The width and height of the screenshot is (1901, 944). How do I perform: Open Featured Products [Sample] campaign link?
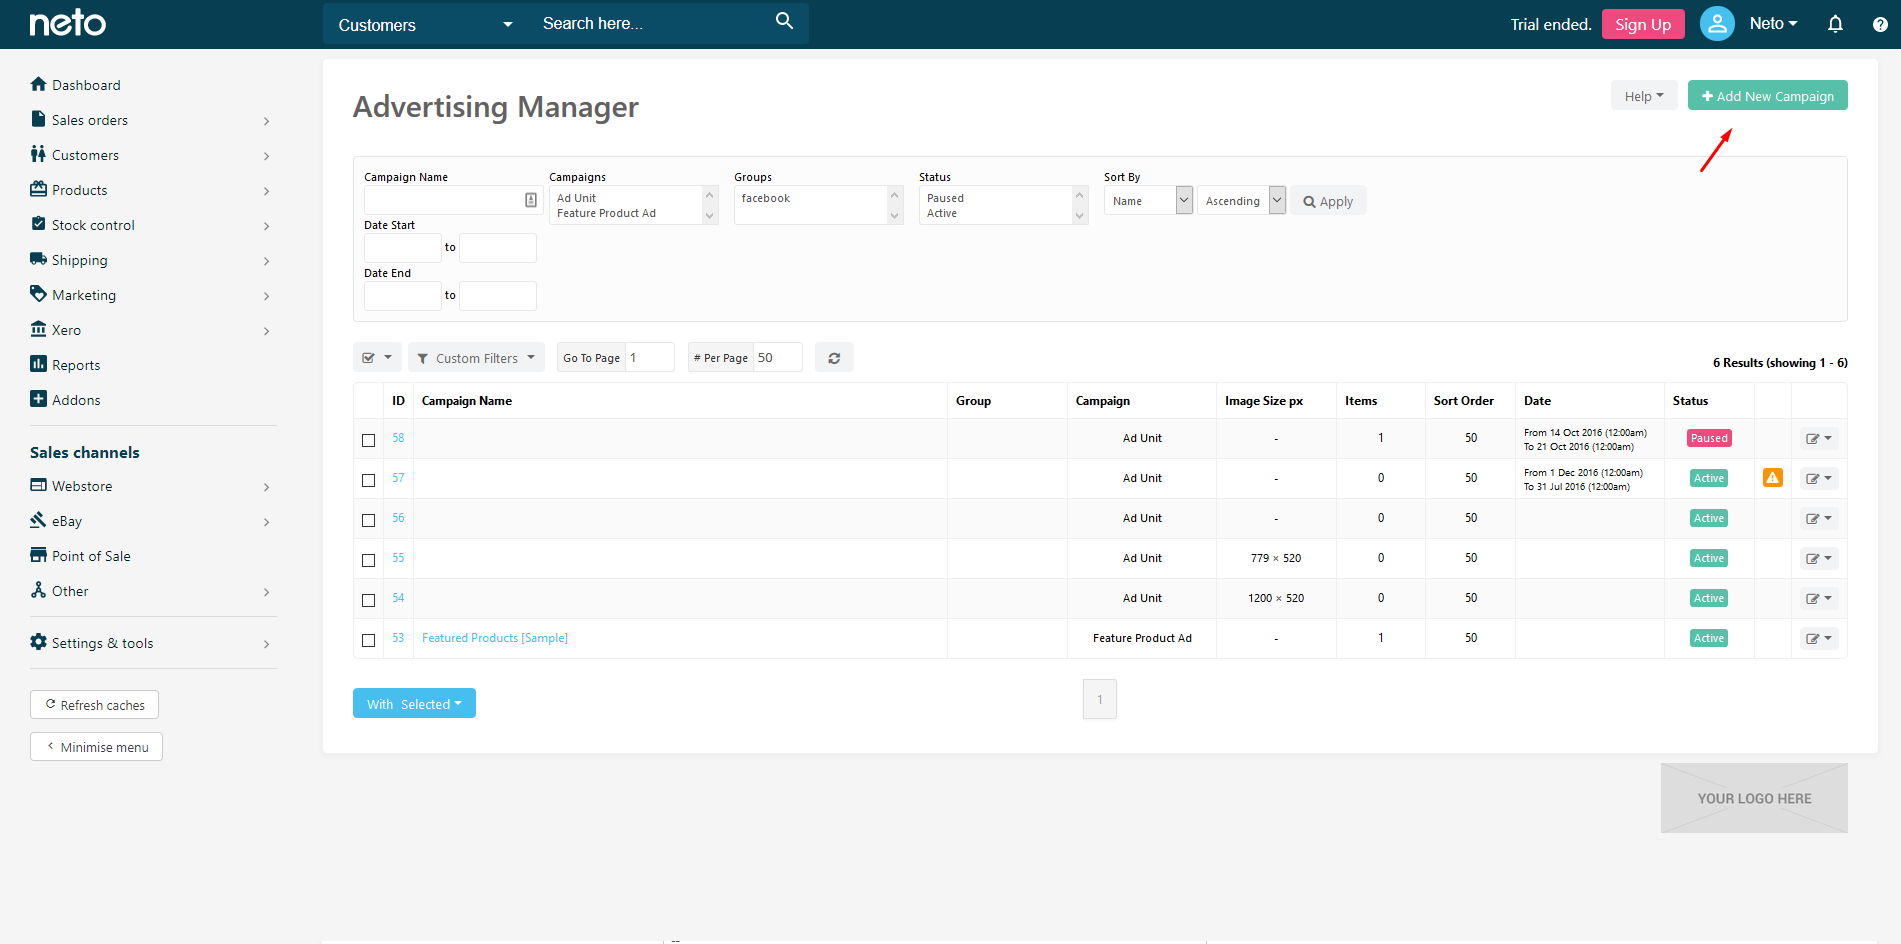(495, 638)
